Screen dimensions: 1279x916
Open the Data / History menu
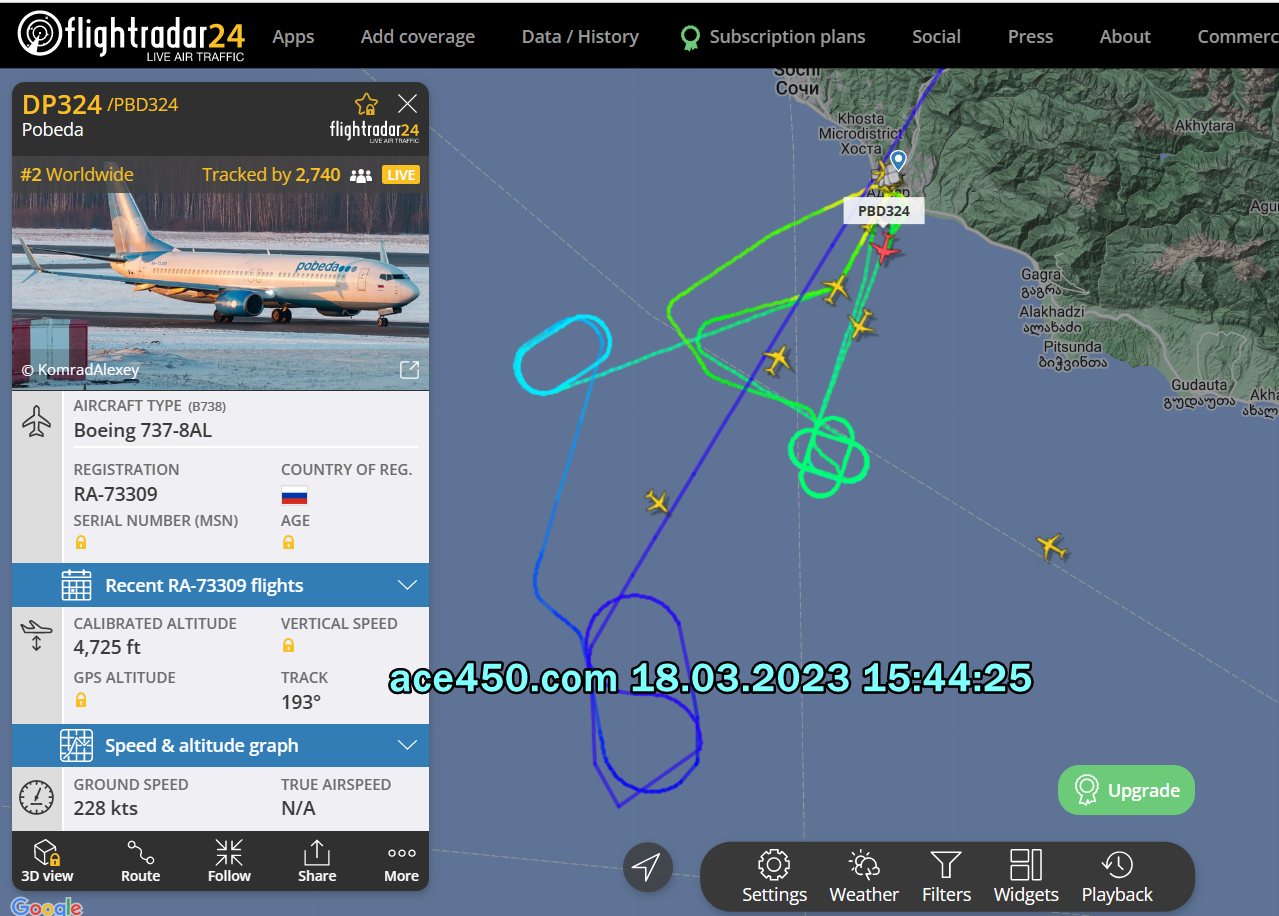click(580, 36)
